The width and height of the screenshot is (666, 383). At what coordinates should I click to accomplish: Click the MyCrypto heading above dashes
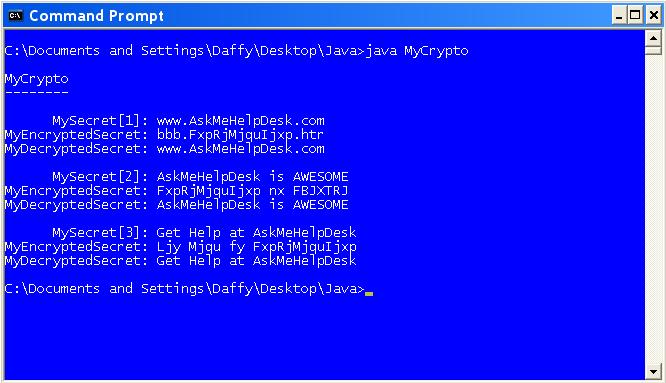point(37,79)
